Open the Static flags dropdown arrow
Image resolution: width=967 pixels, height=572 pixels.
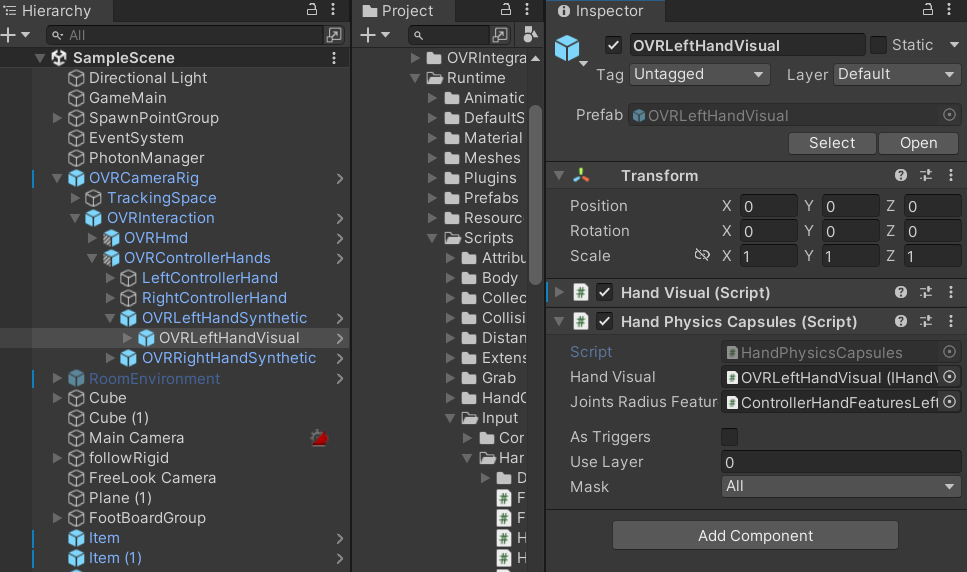(x=954, y=45)
